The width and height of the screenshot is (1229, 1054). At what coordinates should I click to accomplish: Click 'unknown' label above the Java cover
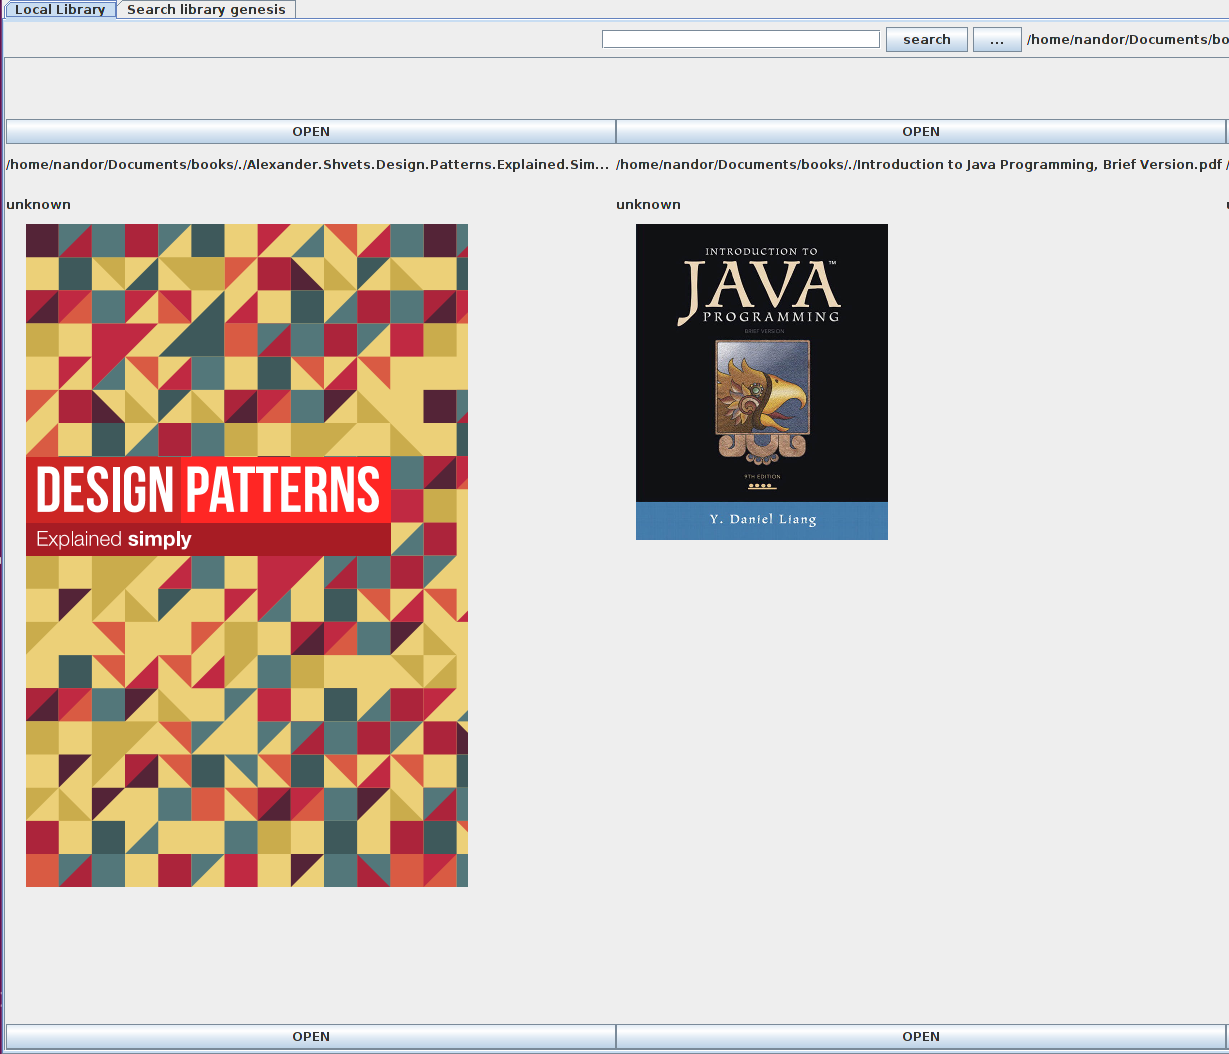click(x=648, y=204)
